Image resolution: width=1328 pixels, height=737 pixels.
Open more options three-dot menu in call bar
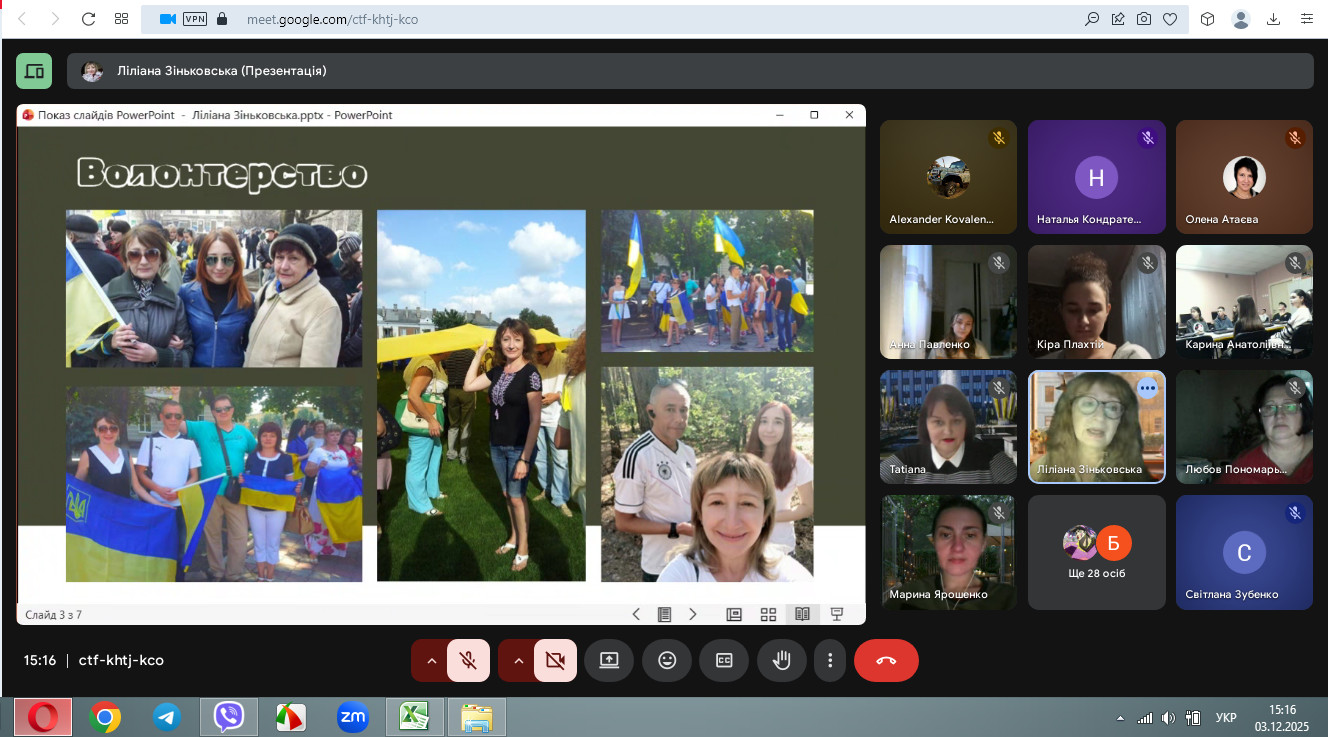830,660
